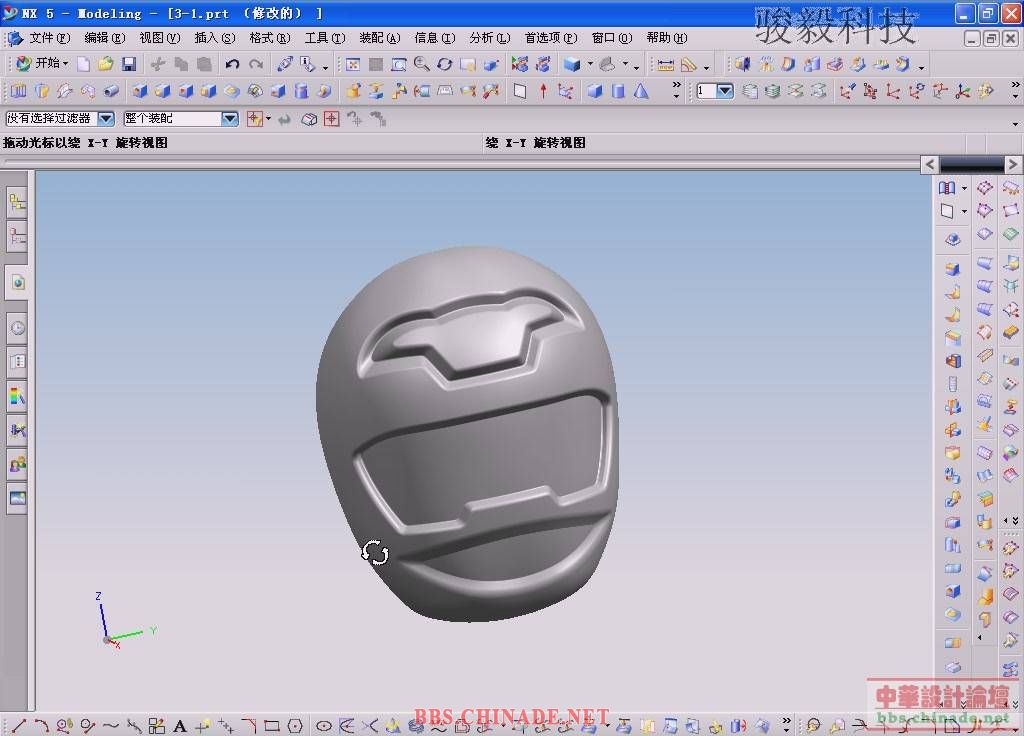Click the red arrow Datum Axis icon
The image size is (1024, 736).
543,91
